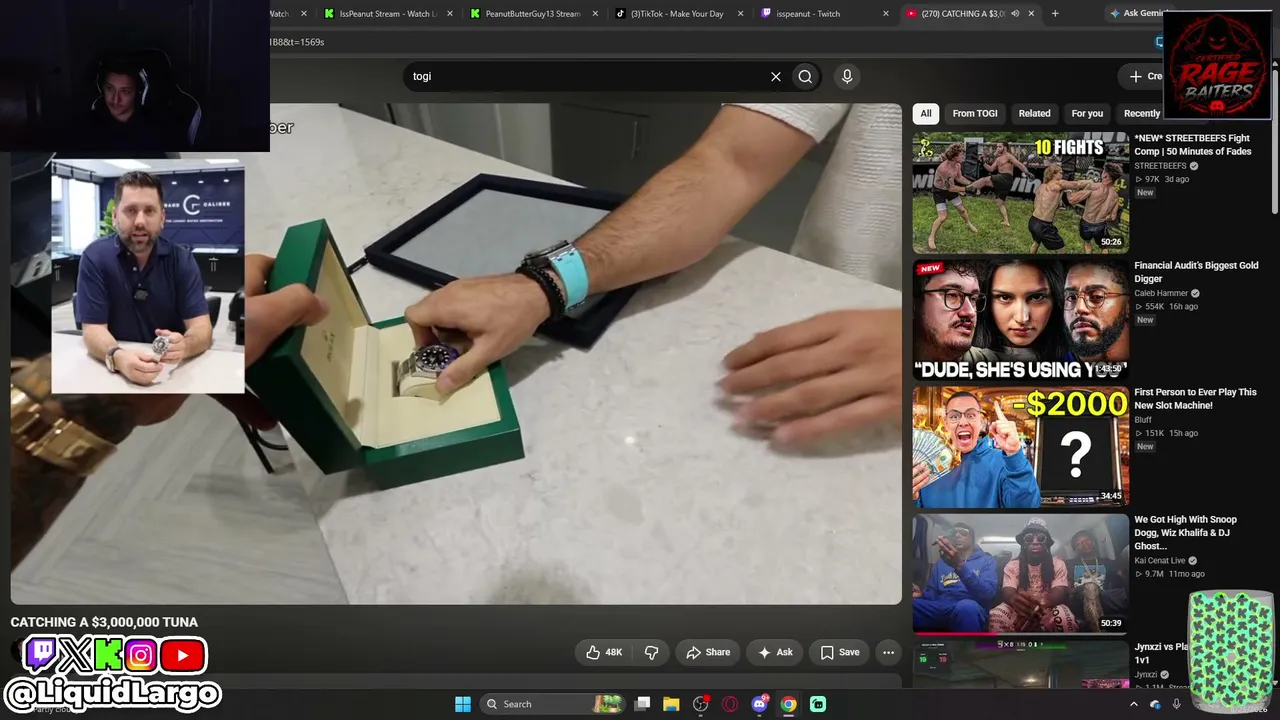This screenshot has width=1280, height=720.
Task: Close the TikTok - Make Your Day tab
Action: pyautogui.click(x=741, y=13)
